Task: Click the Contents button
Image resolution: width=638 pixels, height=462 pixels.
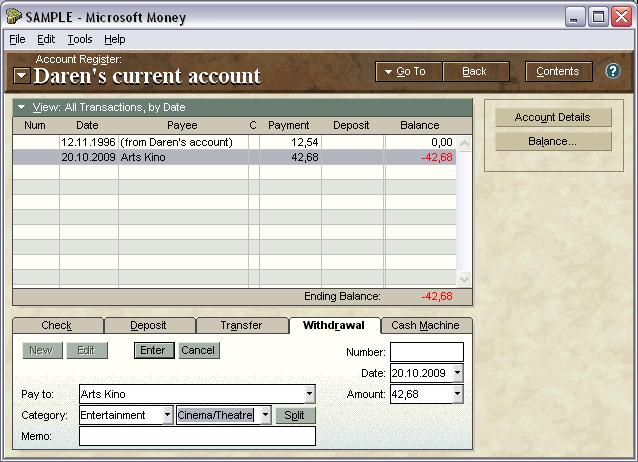Action: 558,72
